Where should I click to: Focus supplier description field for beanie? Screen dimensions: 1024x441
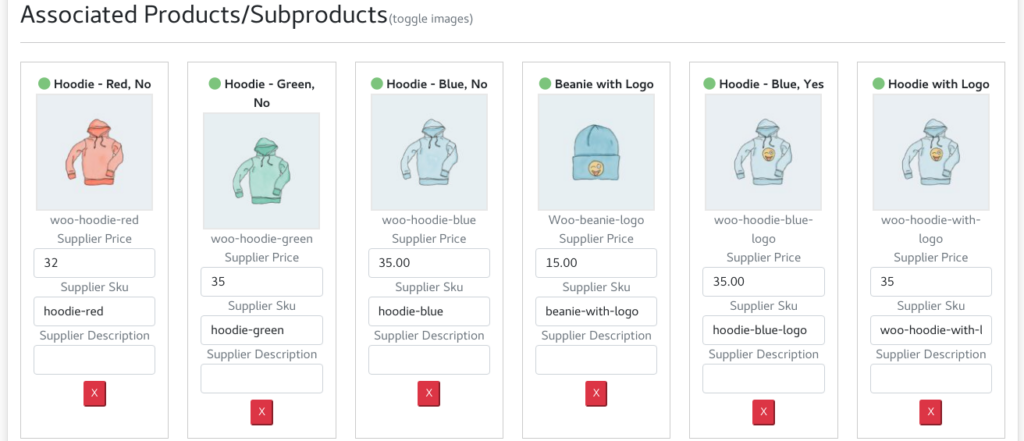coord(596,360)
